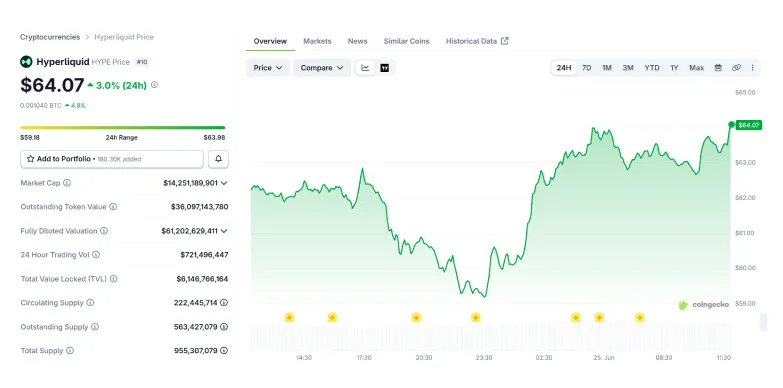Switch to line chart view icon
Viewport: 783px width, 388px height.
click(365, 68)
